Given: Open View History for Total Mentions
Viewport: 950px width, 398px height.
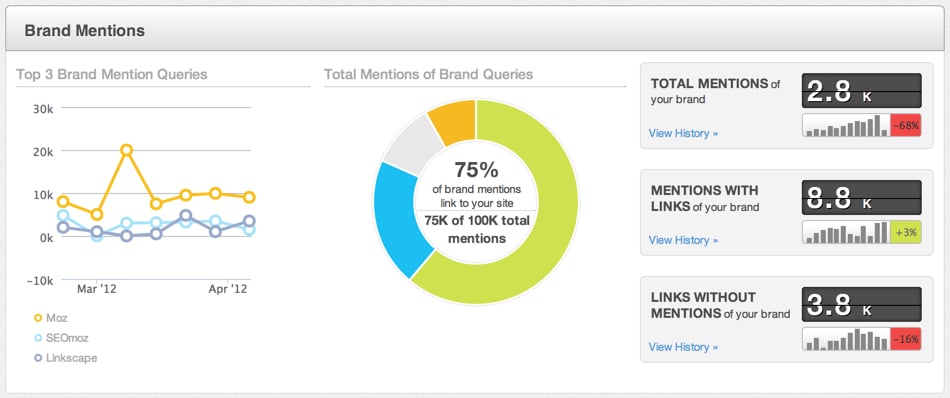Looking at the screenshot, I should [683, 133].
